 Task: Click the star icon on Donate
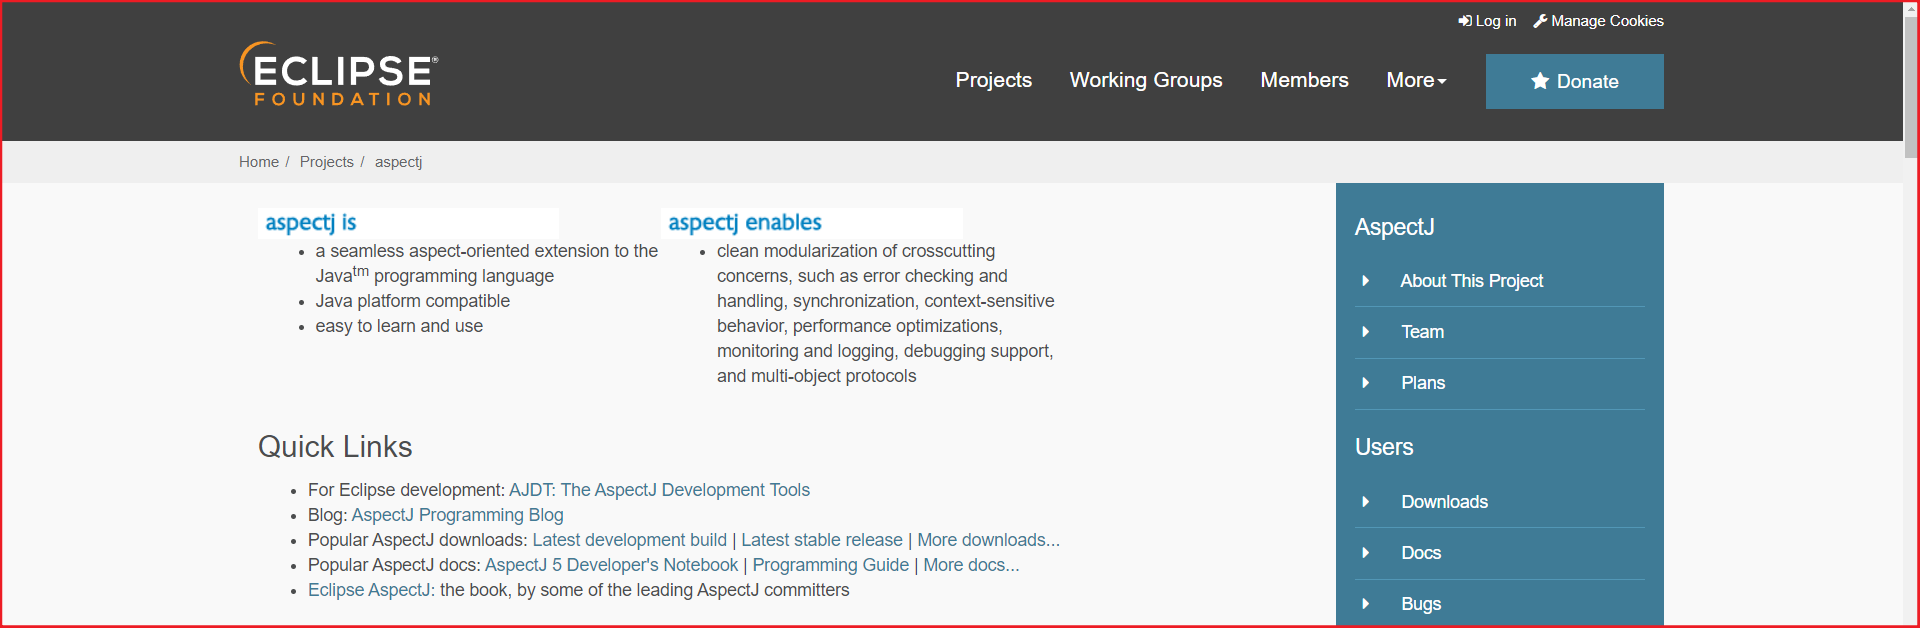1540,81
